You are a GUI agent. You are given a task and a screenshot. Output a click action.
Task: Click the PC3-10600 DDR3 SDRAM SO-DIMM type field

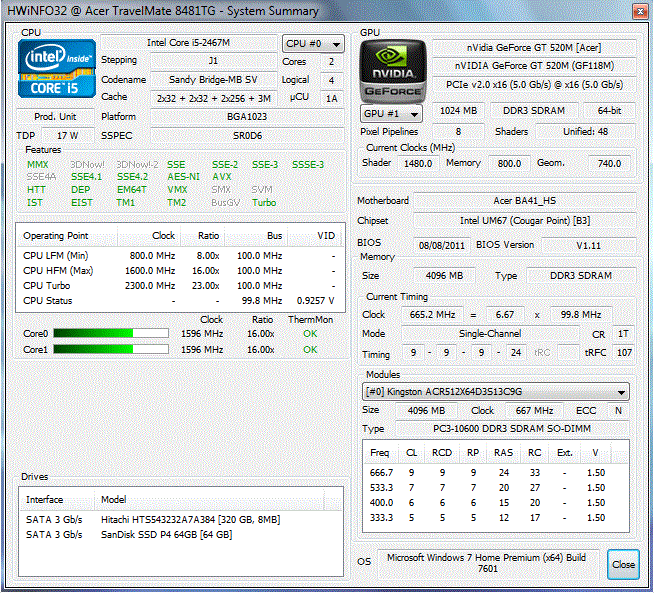point(512,429)
